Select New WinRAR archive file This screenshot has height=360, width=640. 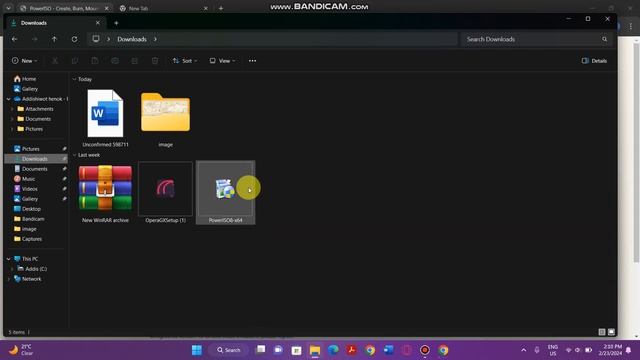point(105,193)
